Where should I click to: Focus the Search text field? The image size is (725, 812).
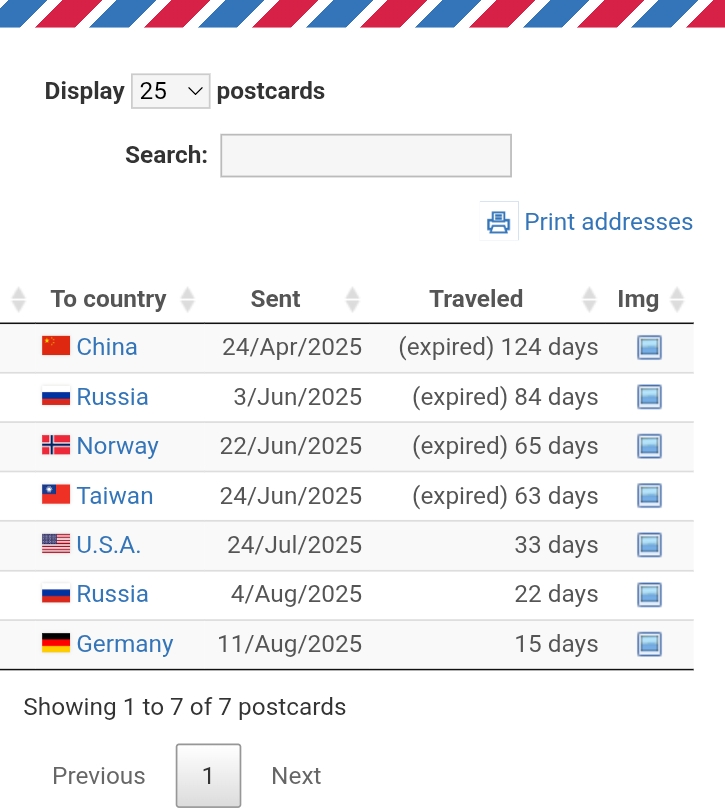pyautogui.click(x=365, y=156)
